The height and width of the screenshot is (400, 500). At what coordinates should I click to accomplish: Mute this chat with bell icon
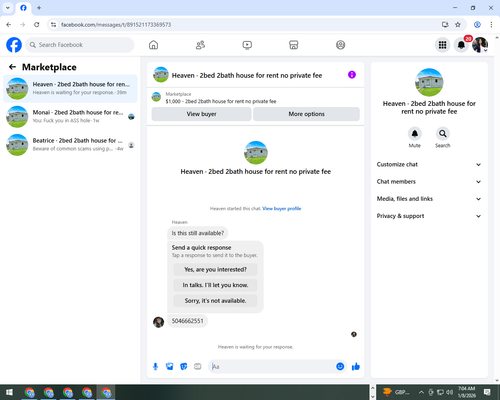click(x=415, y=134)
